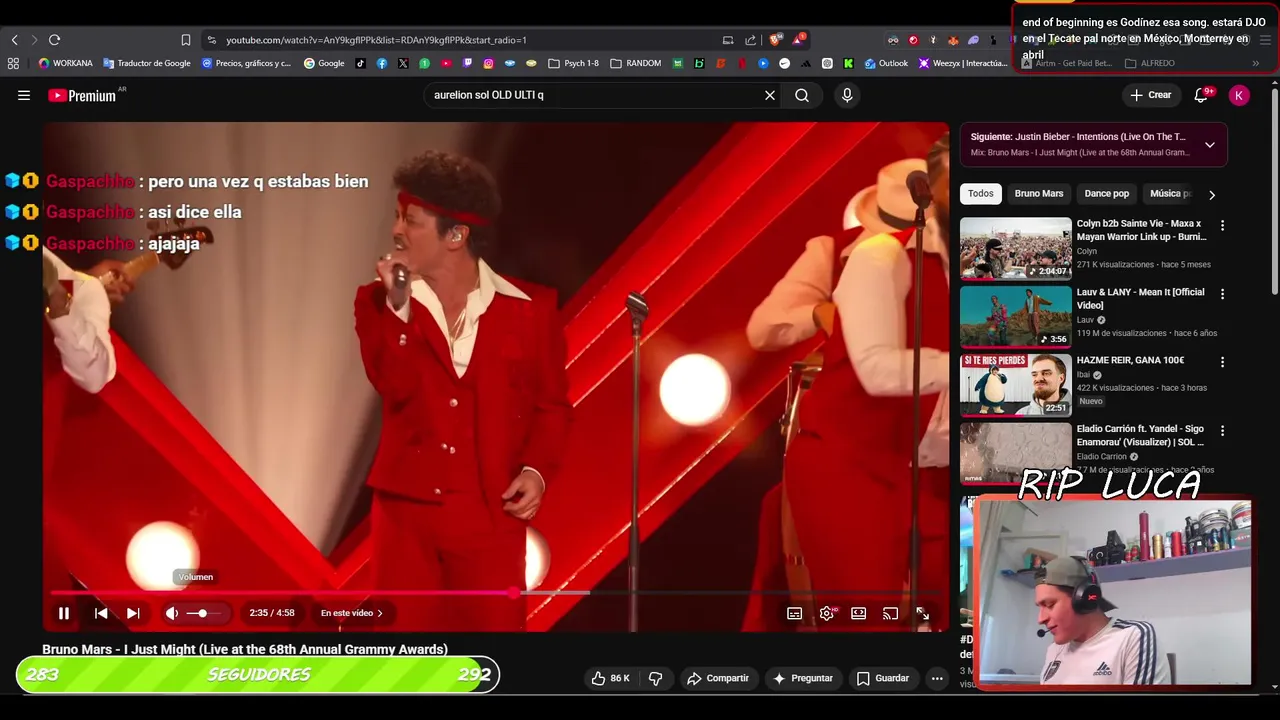
Task: Open Weezyx bookmark
Action: pos(963,63)
